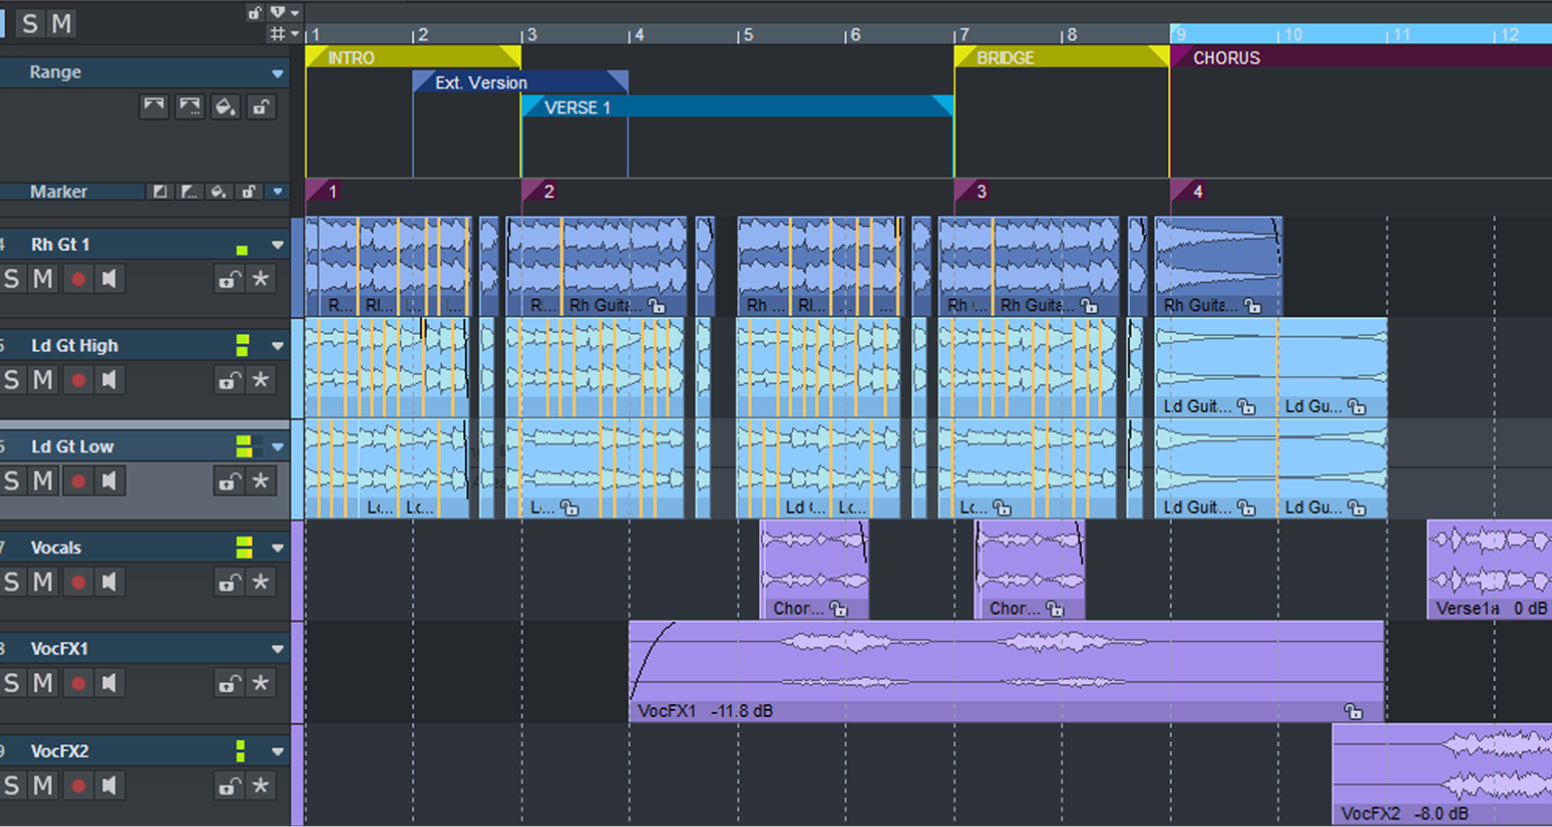Toggle the lock icon in the Marker track
Image resolution: width=1552 pixels, height=827 pixels.
click(x=249, y=191)
